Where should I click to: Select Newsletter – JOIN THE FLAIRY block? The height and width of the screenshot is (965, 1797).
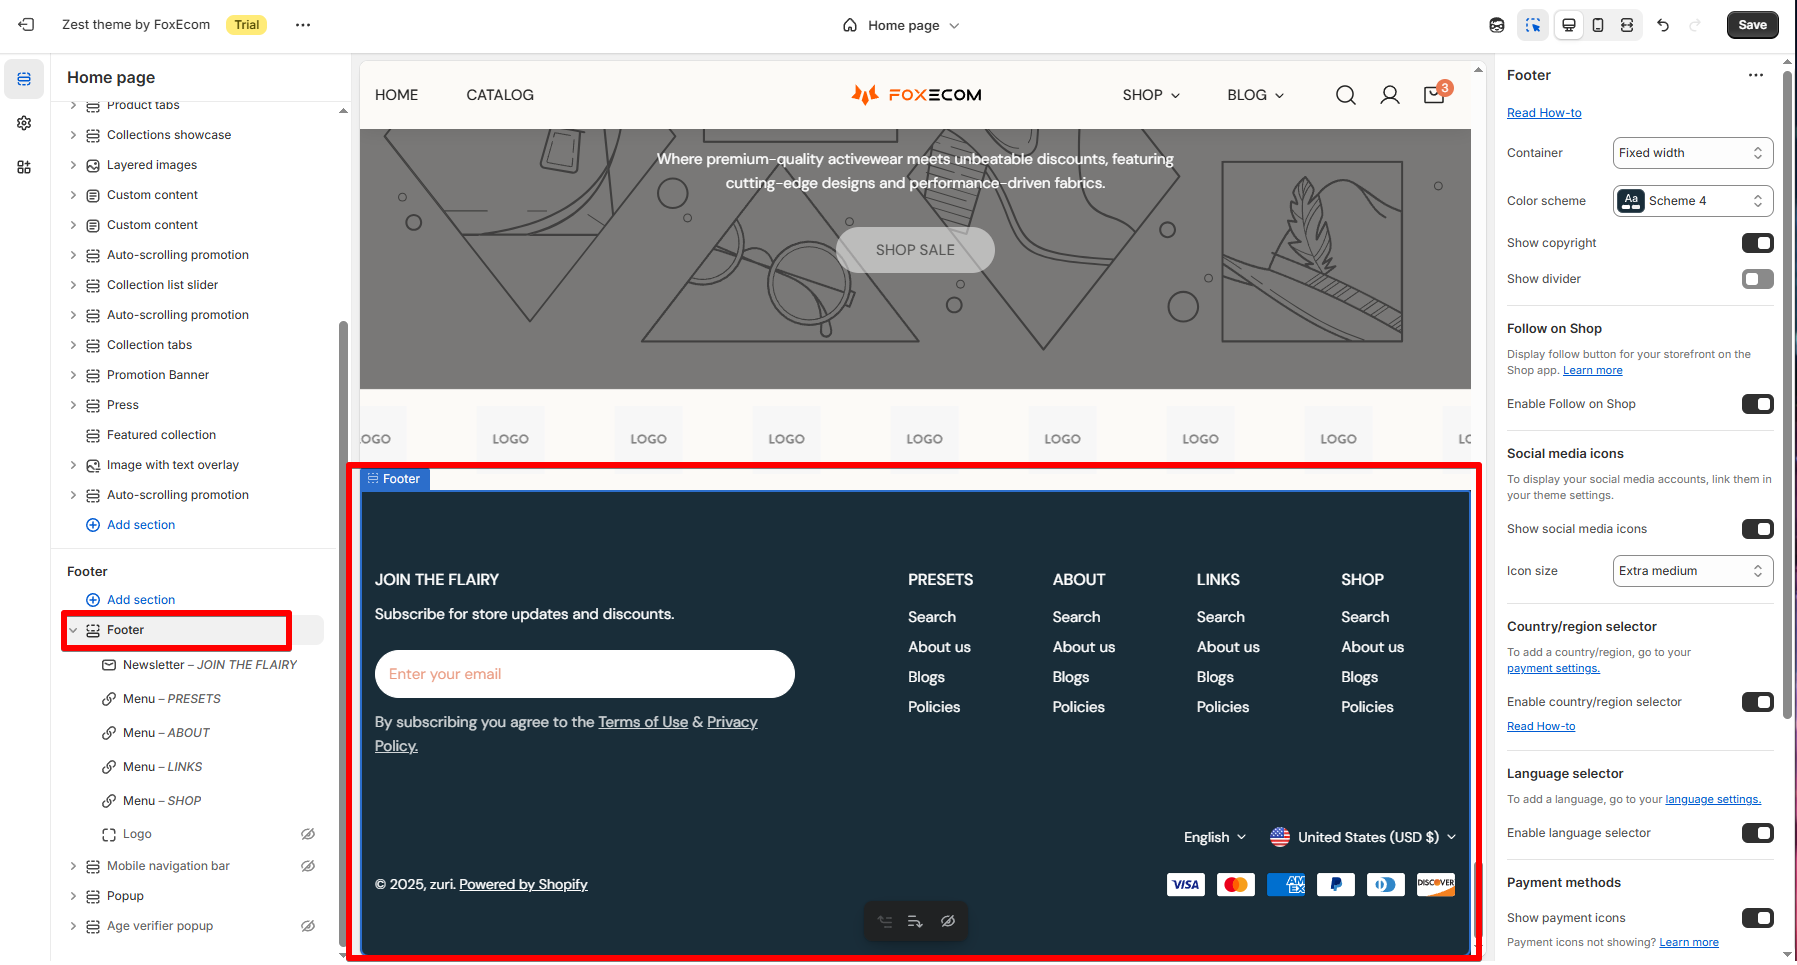point(210,665)
